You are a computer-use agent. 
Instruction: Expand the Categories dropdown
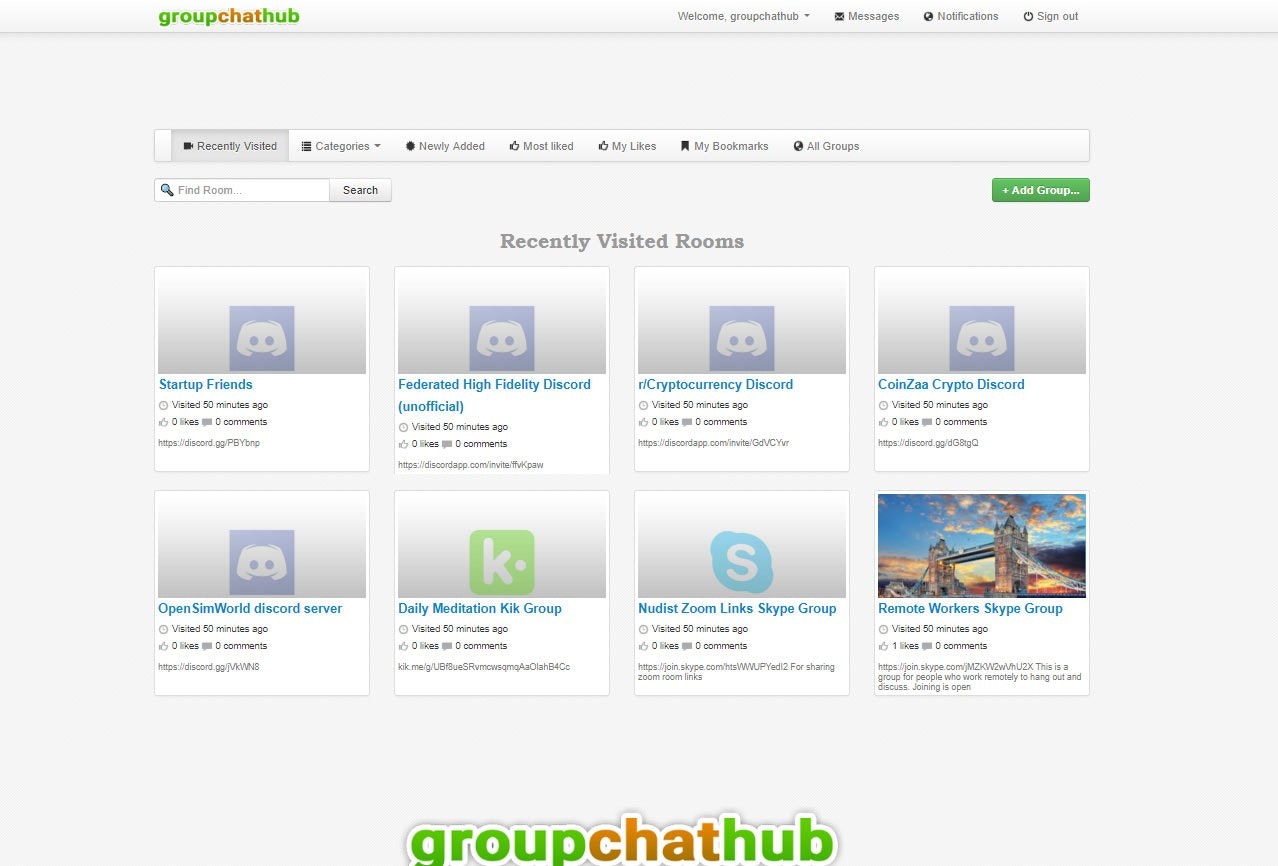(x=340, y=146)
